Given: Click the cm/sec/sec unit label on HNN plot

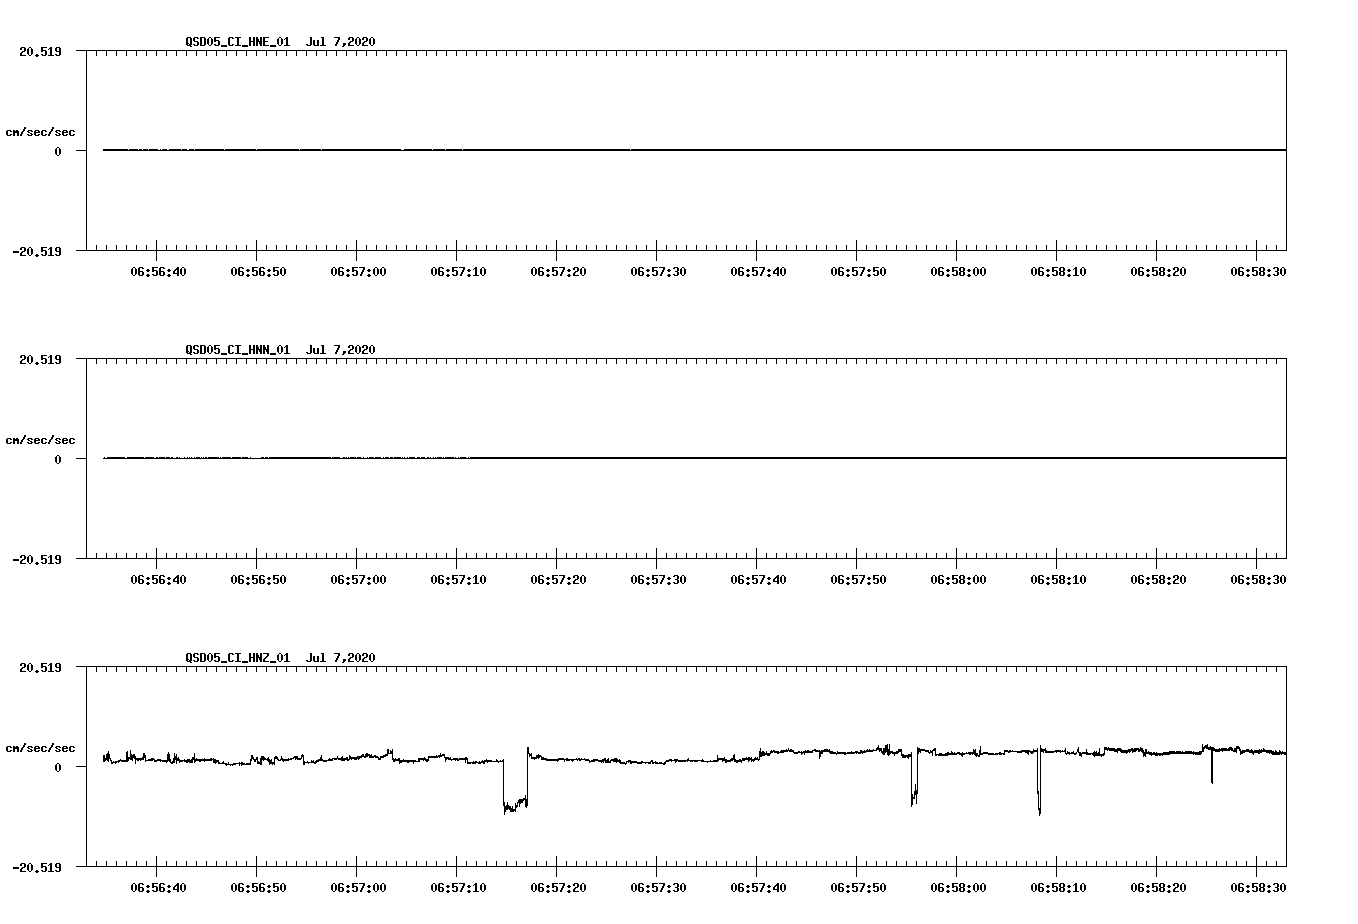Looking at the screenshot, I should (40, 440).
